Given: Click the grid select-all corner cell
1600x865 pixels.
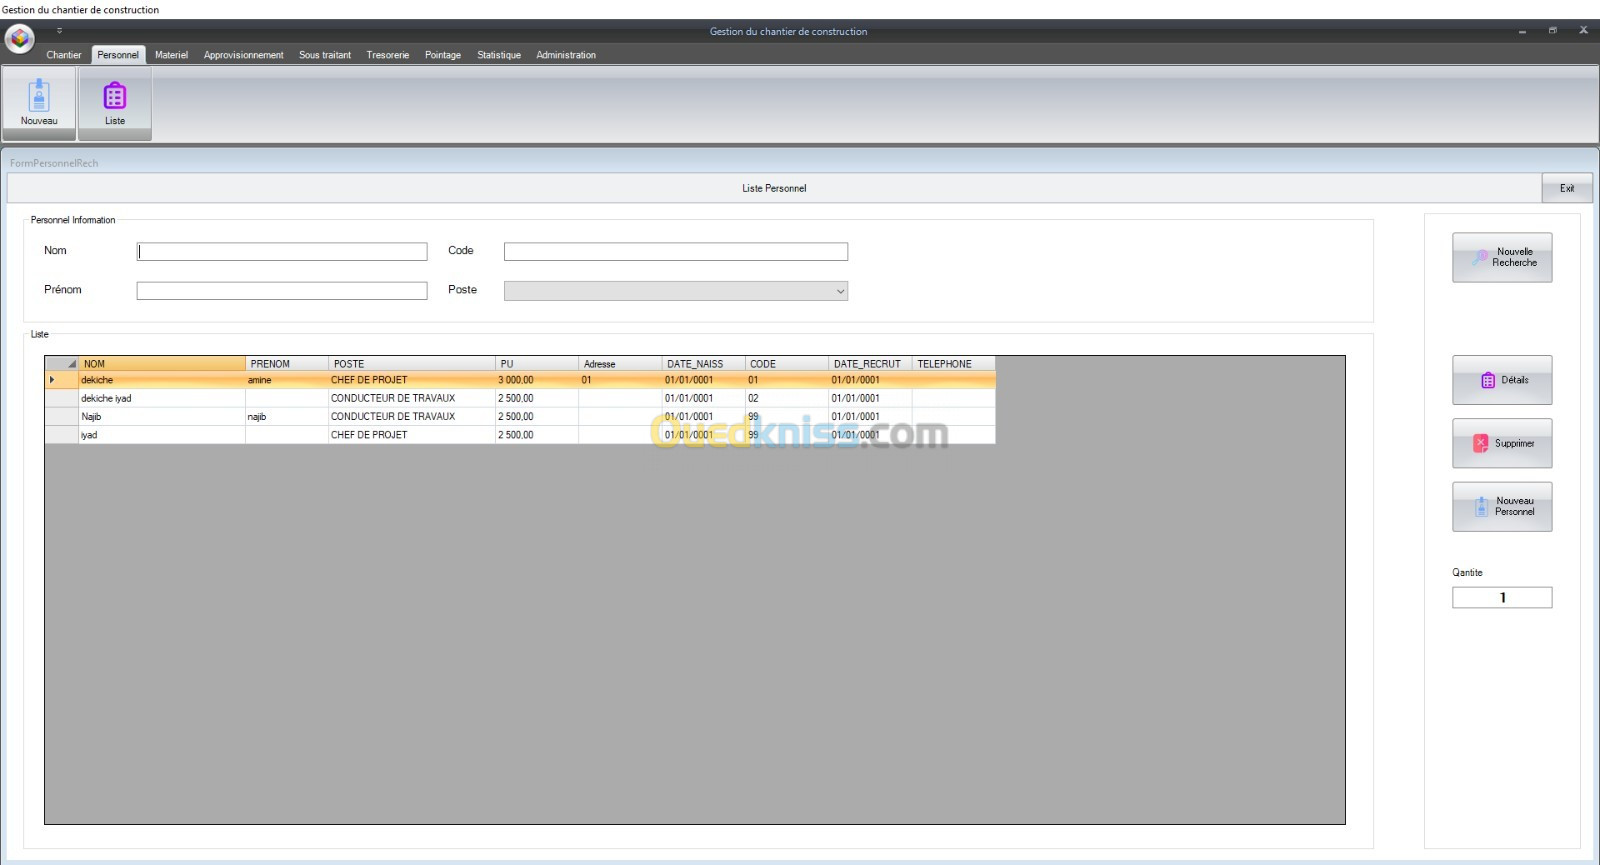Looking at the screenshot, I should point(62,364).
